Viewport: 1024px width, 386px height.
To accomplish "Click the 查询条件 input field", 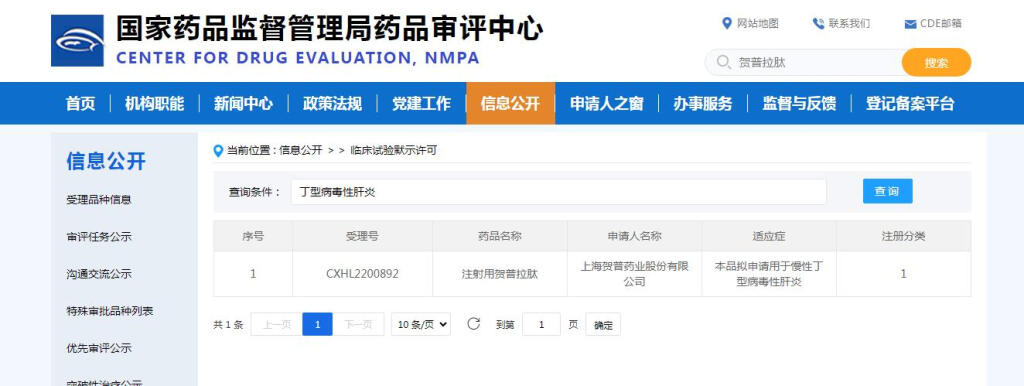I will 558,192.
